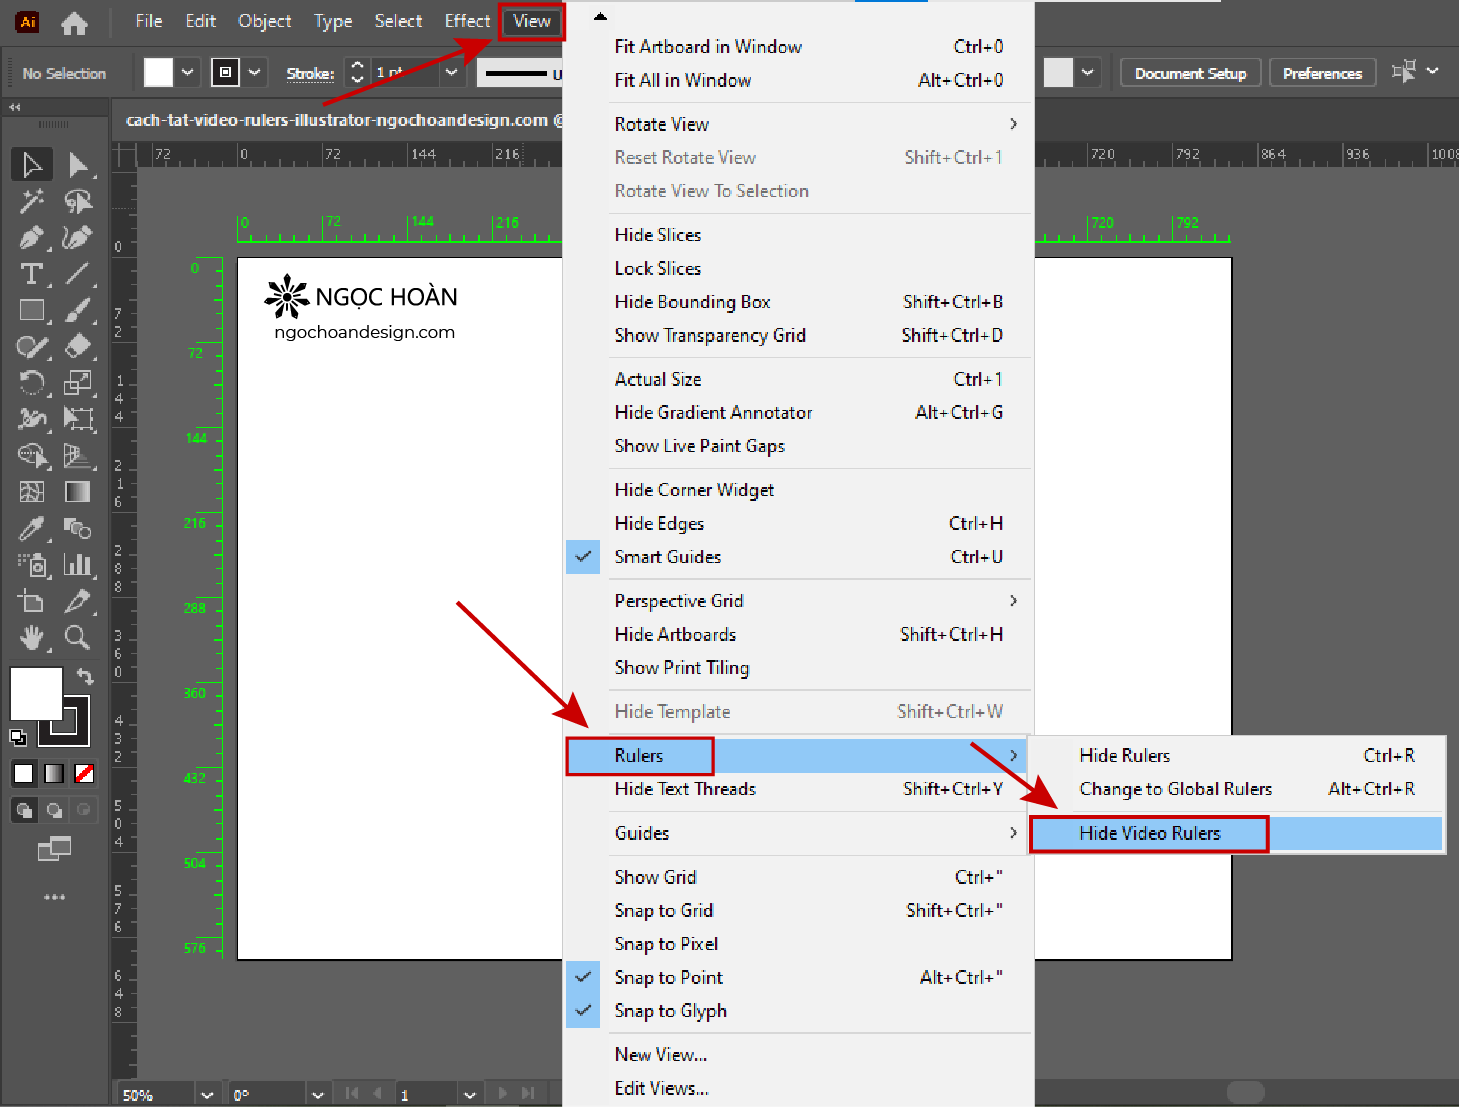Click the Illustrator home icon
1459x1107 pixels.
point(74,22)
